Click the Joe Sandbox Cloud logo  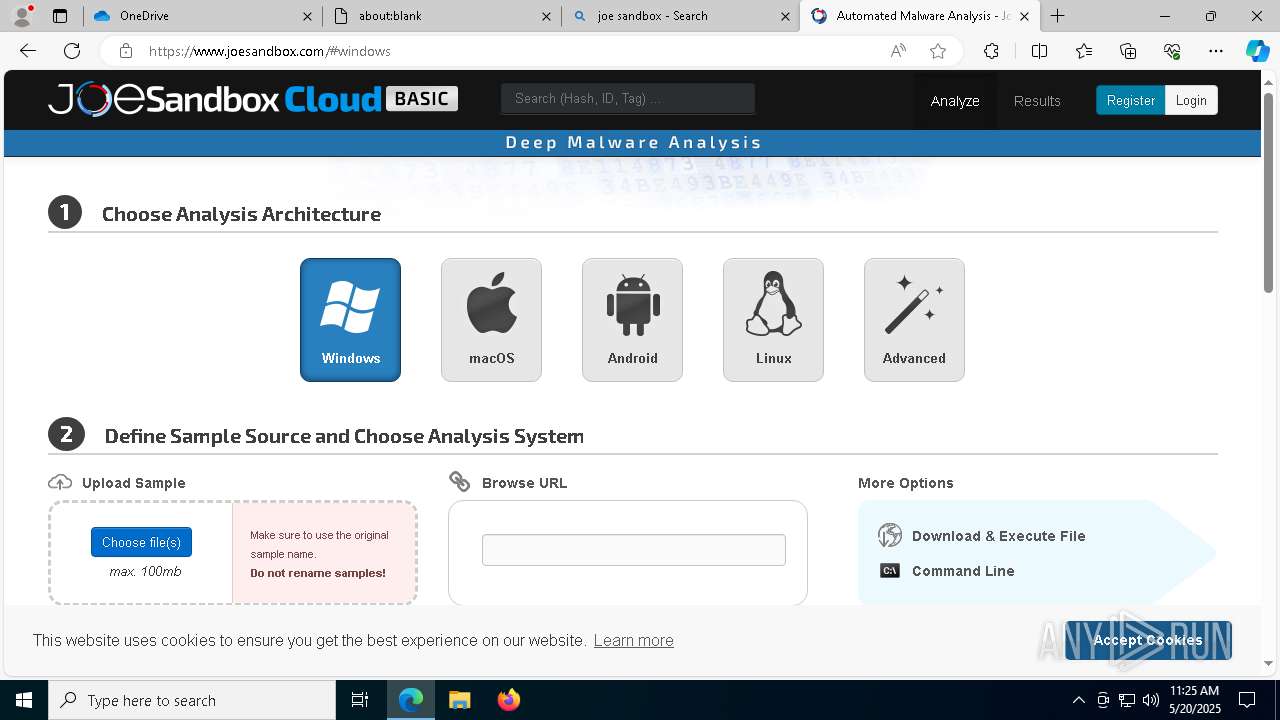[x=253, y=99]
